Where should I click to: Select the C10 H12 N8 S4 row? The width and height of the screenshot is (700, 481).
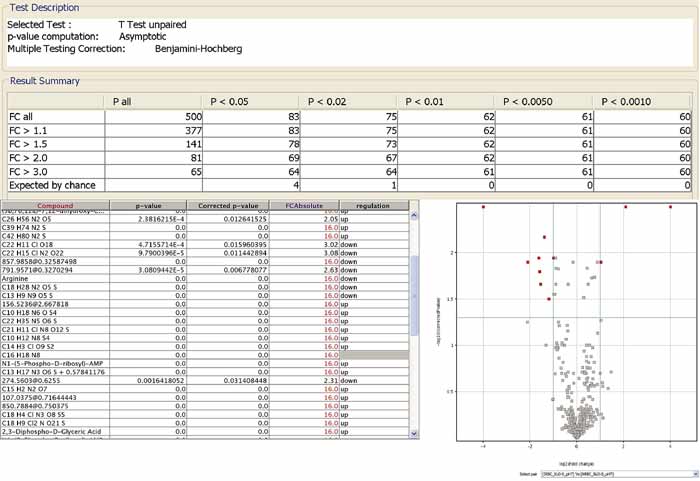pyautogui.click(x=204, y=338)
